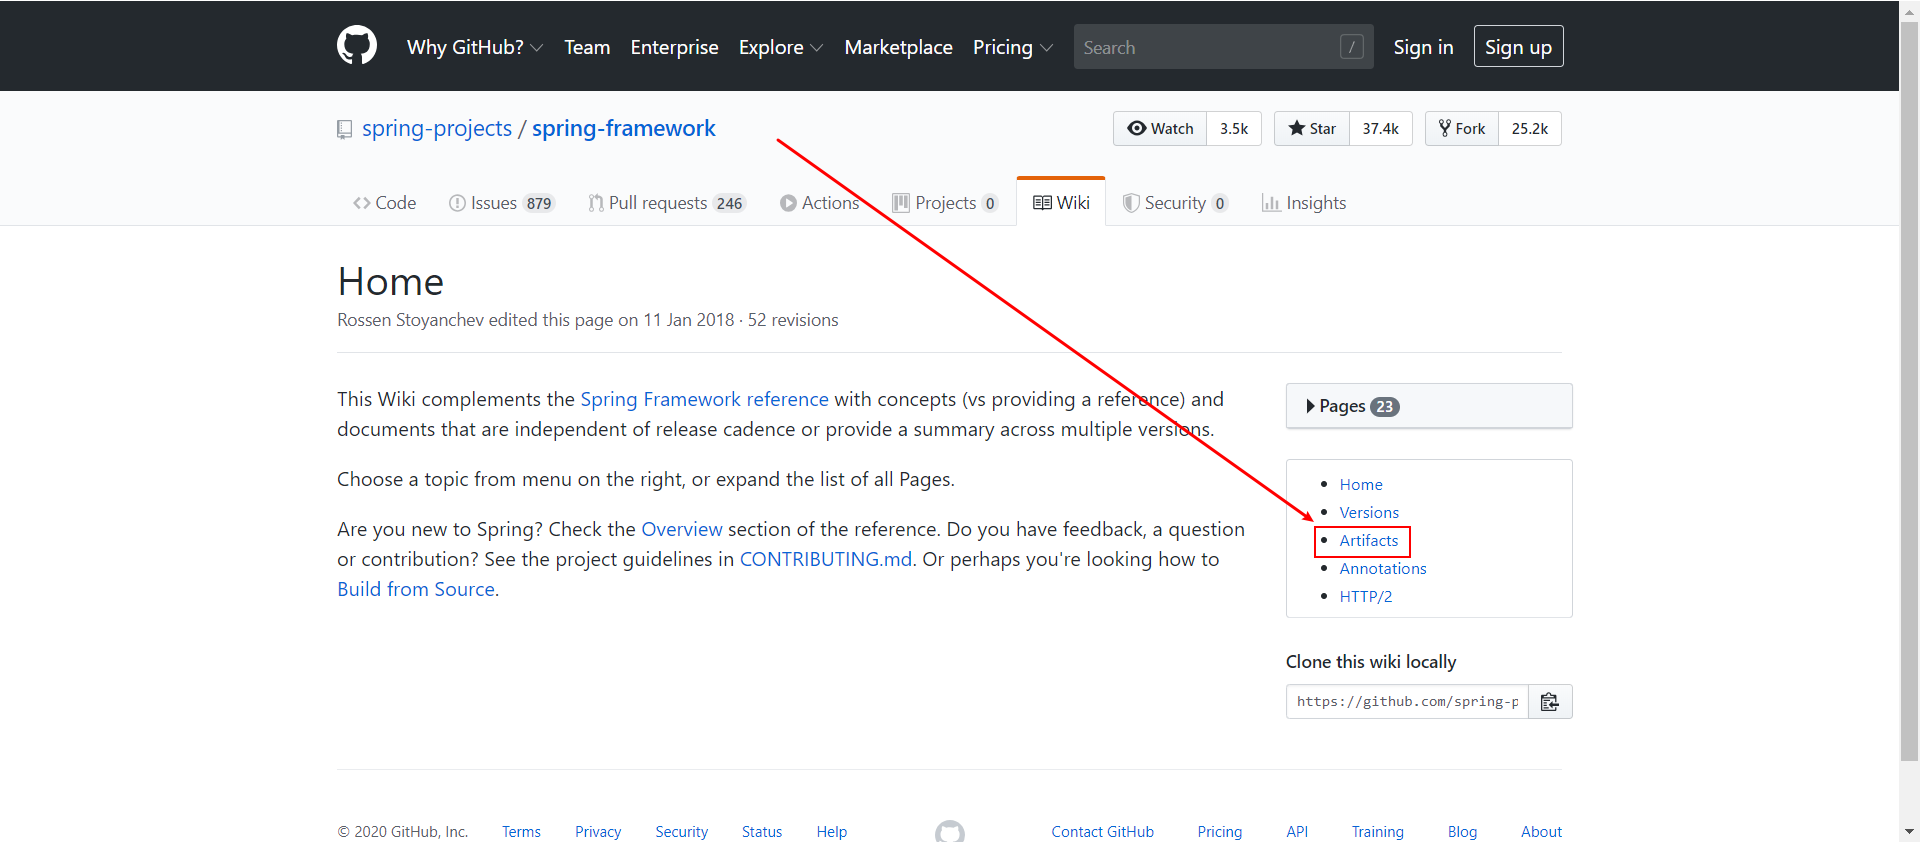
Task: Star the repository
Action: point(1312,128)
